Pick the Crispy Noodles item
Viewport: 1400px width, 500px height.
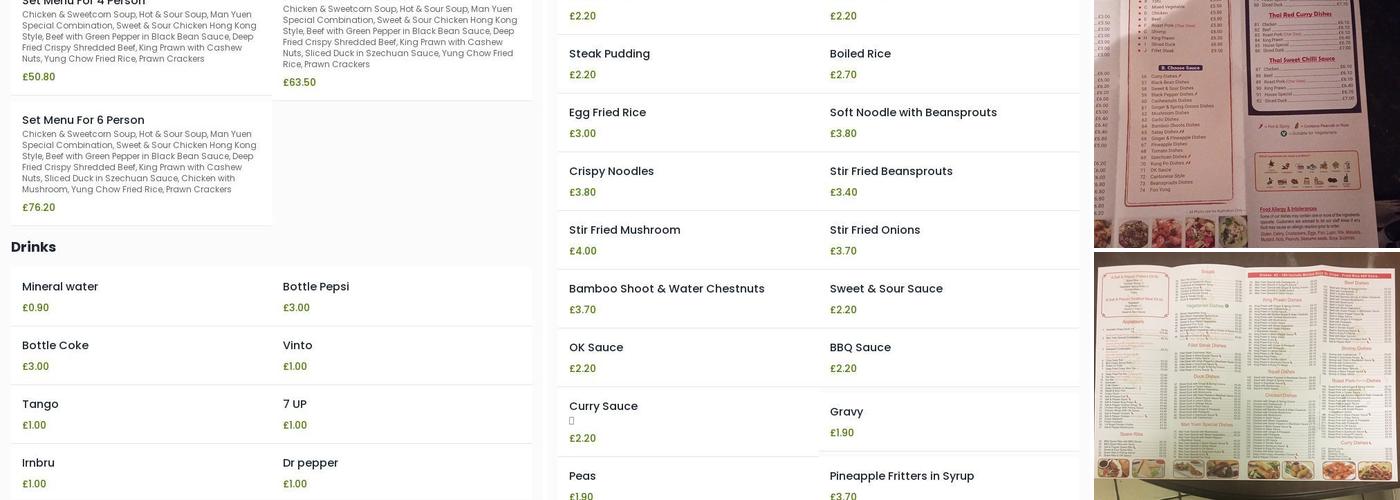click(x=611, y=172)
